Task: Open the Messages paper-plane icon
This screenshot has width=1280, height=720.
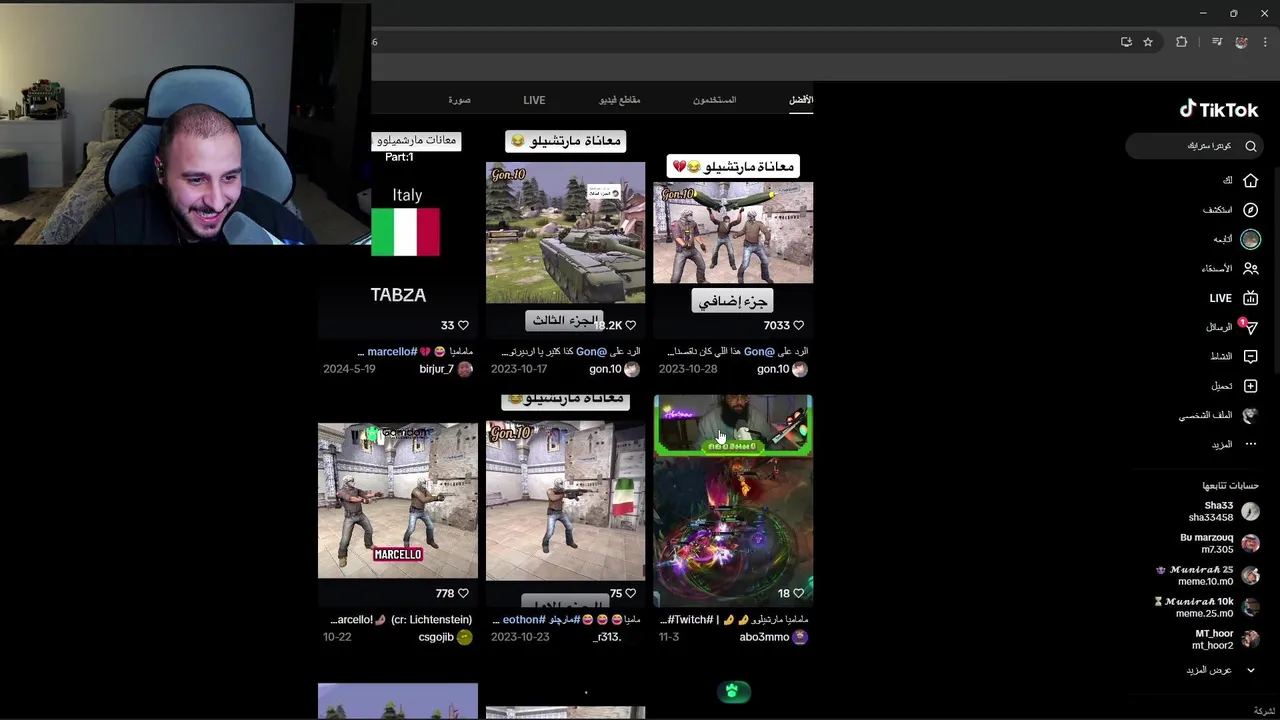Action: pyautogui.click(x=1249, y=327)
